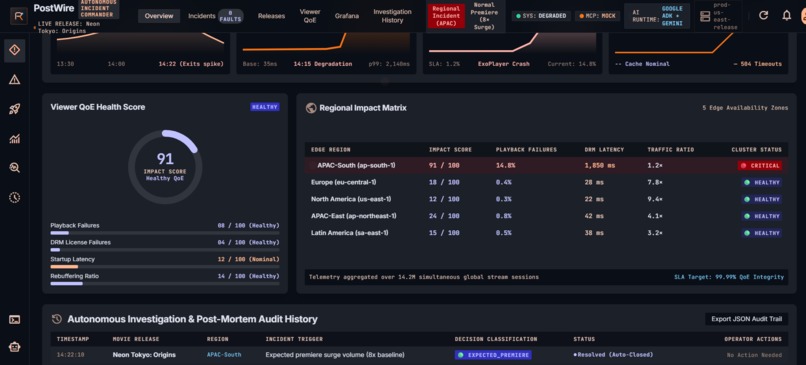Select the APAC-East (ap-northeast-1) row
The height and width of the screenshot is (365, 806).
[546, 216]
